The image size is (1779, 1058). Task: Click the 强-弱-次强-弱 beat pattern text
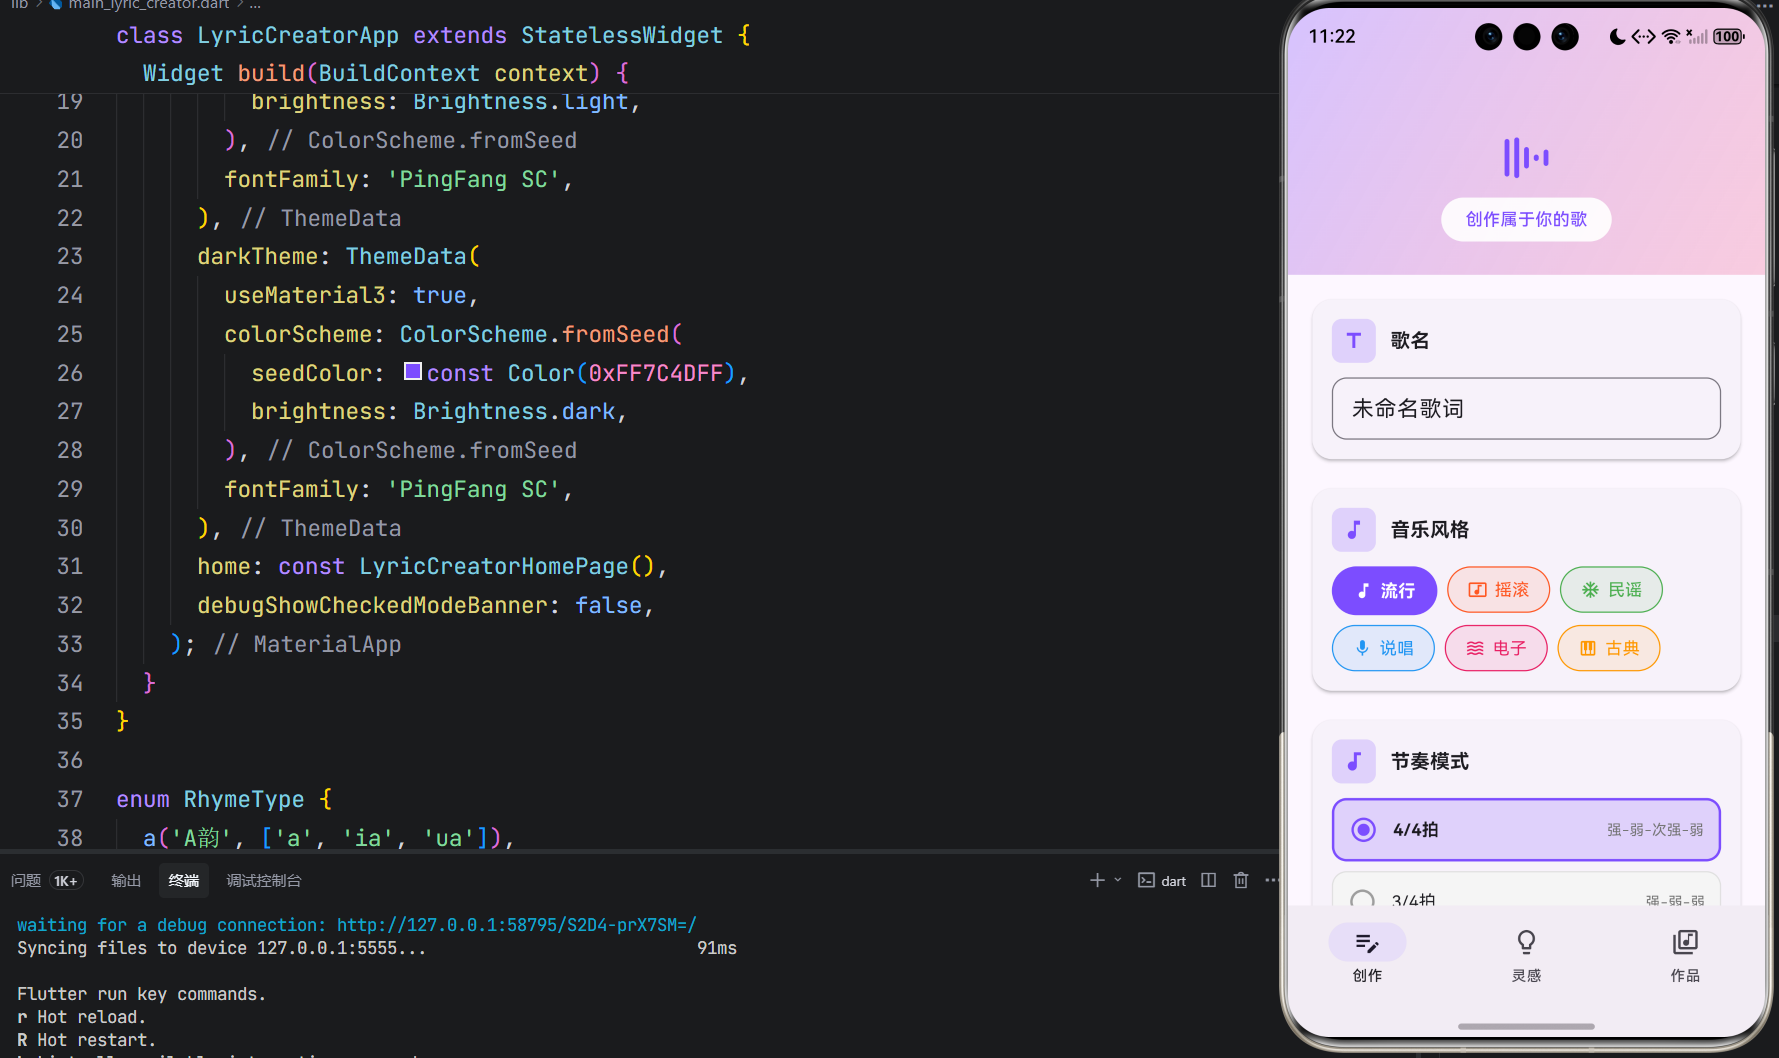[x=1655, y=830]
